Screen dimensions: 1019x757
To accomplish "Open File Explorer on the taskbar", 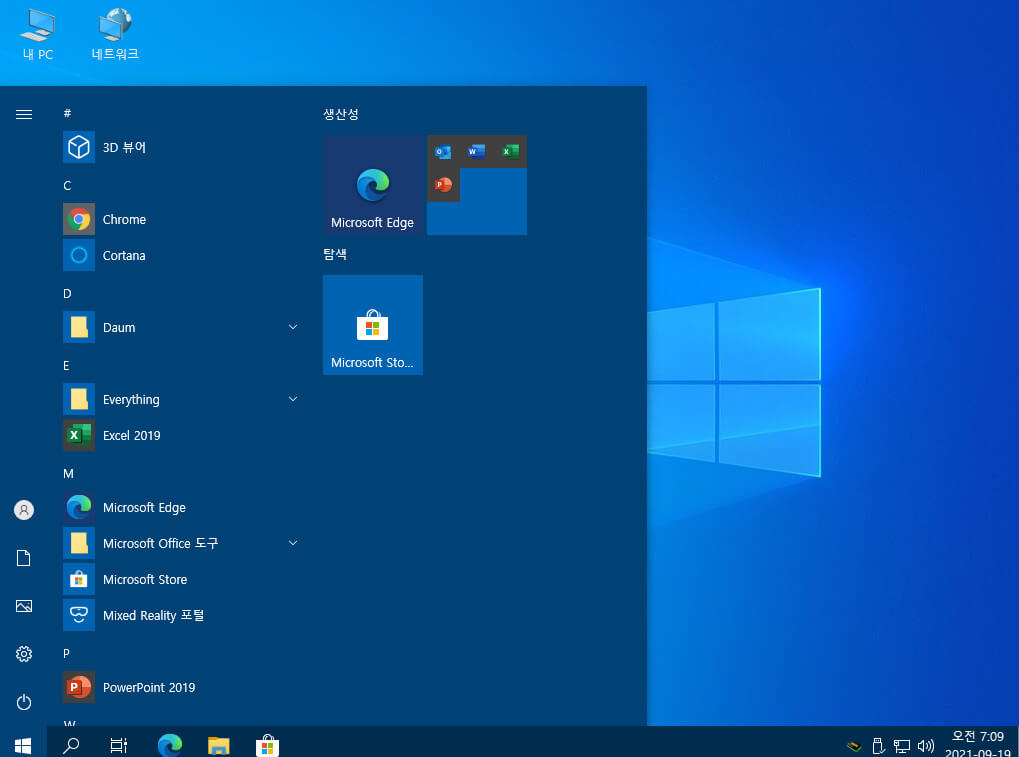I will [x=218, y=745].
